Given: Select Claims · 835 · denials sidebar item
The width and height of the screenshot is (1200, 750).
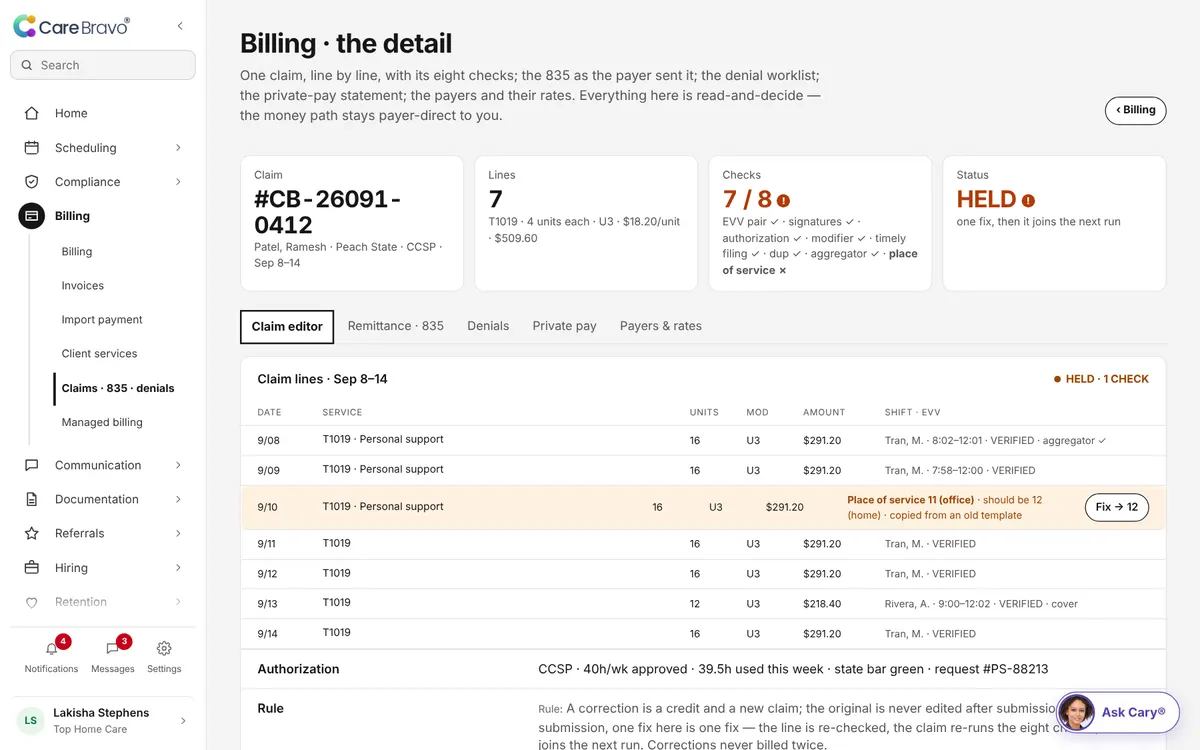Looking at the screenshot, I should (118, 388).
